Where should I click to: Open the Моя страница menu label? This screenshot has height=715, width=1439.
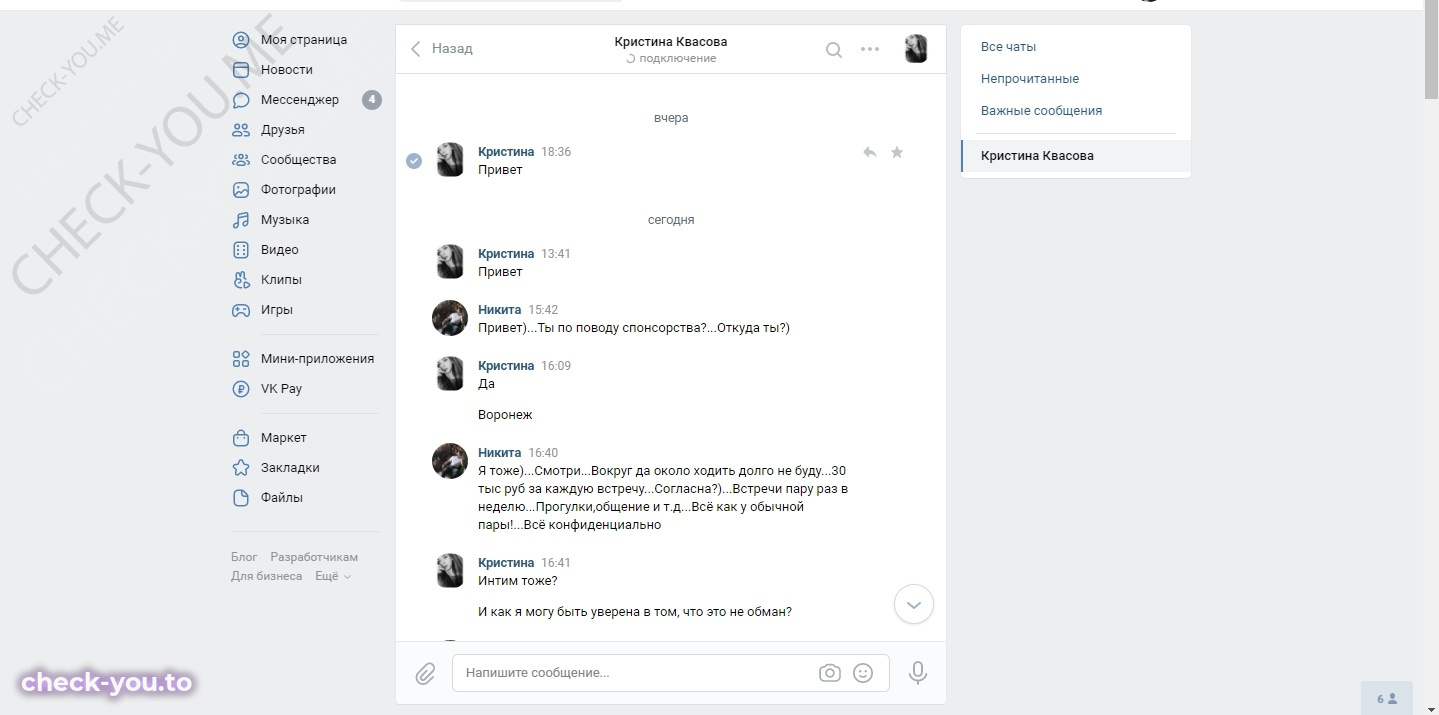[304, 40]
